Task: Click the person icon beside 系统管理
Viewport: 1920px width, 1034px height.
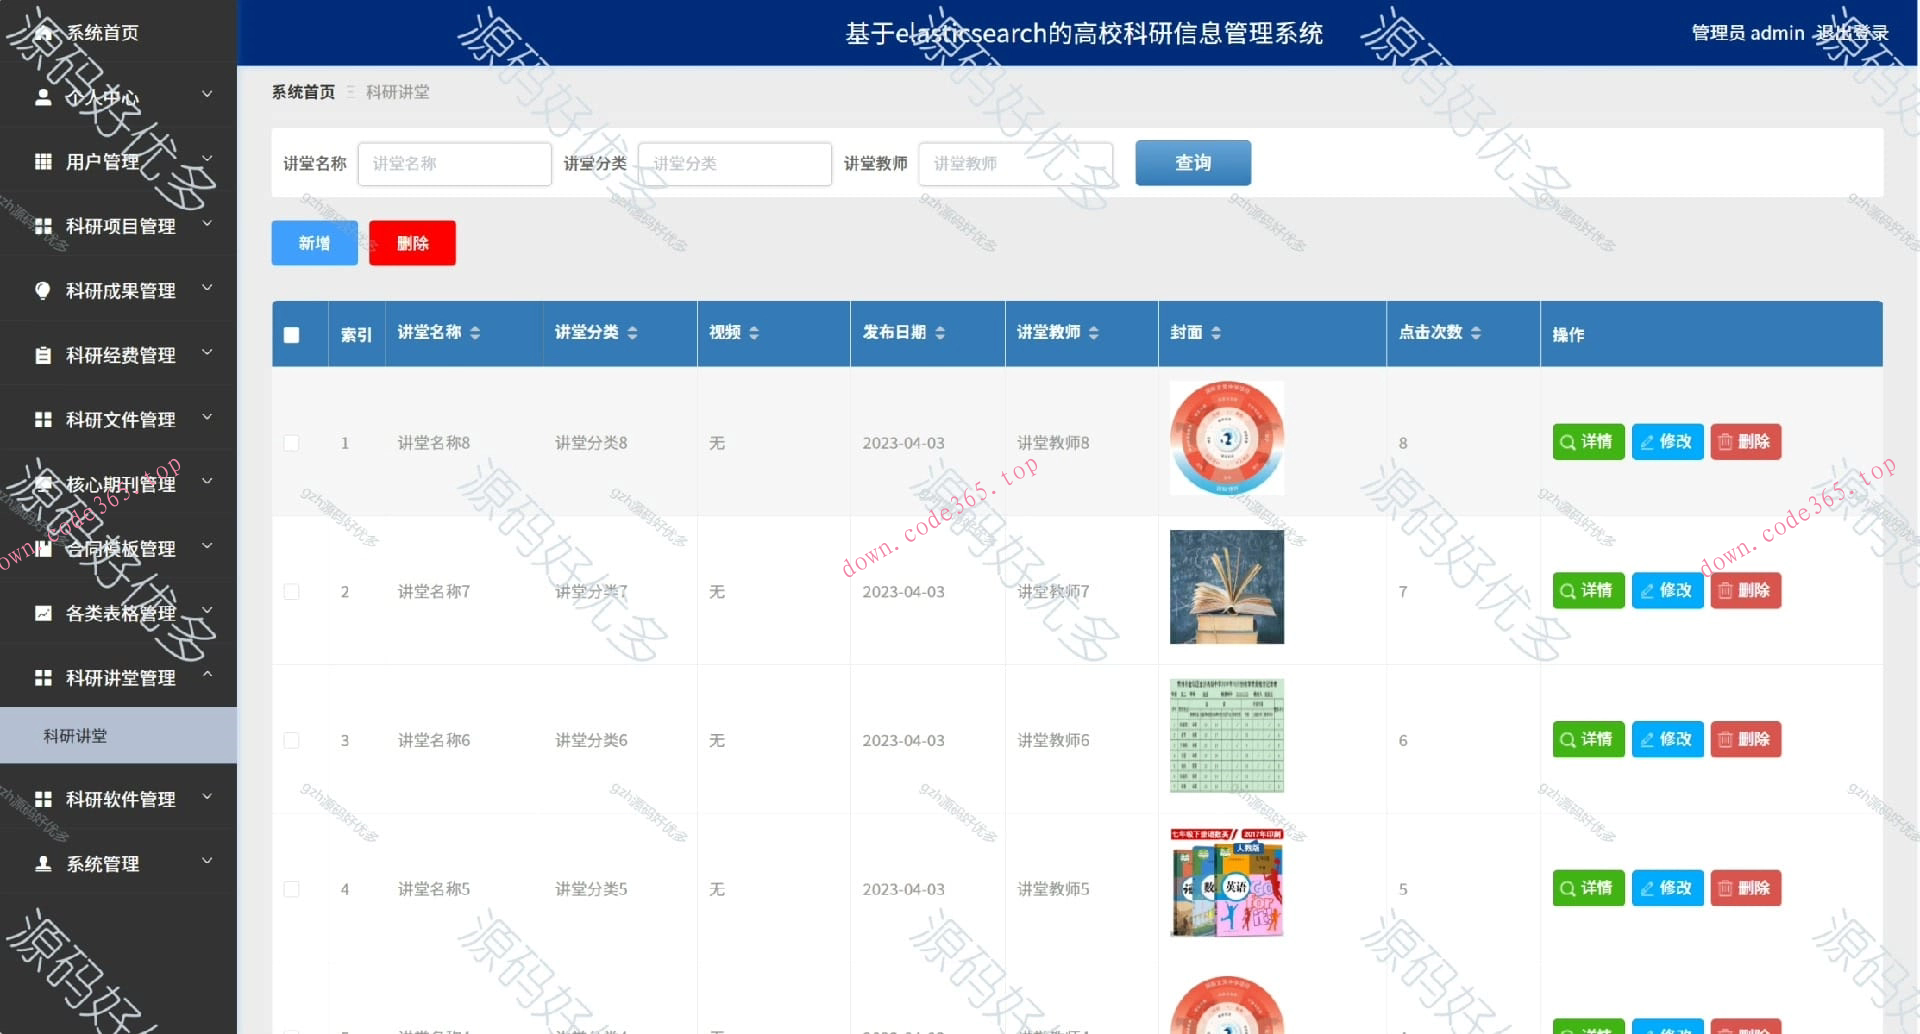Action: [42, 862]
